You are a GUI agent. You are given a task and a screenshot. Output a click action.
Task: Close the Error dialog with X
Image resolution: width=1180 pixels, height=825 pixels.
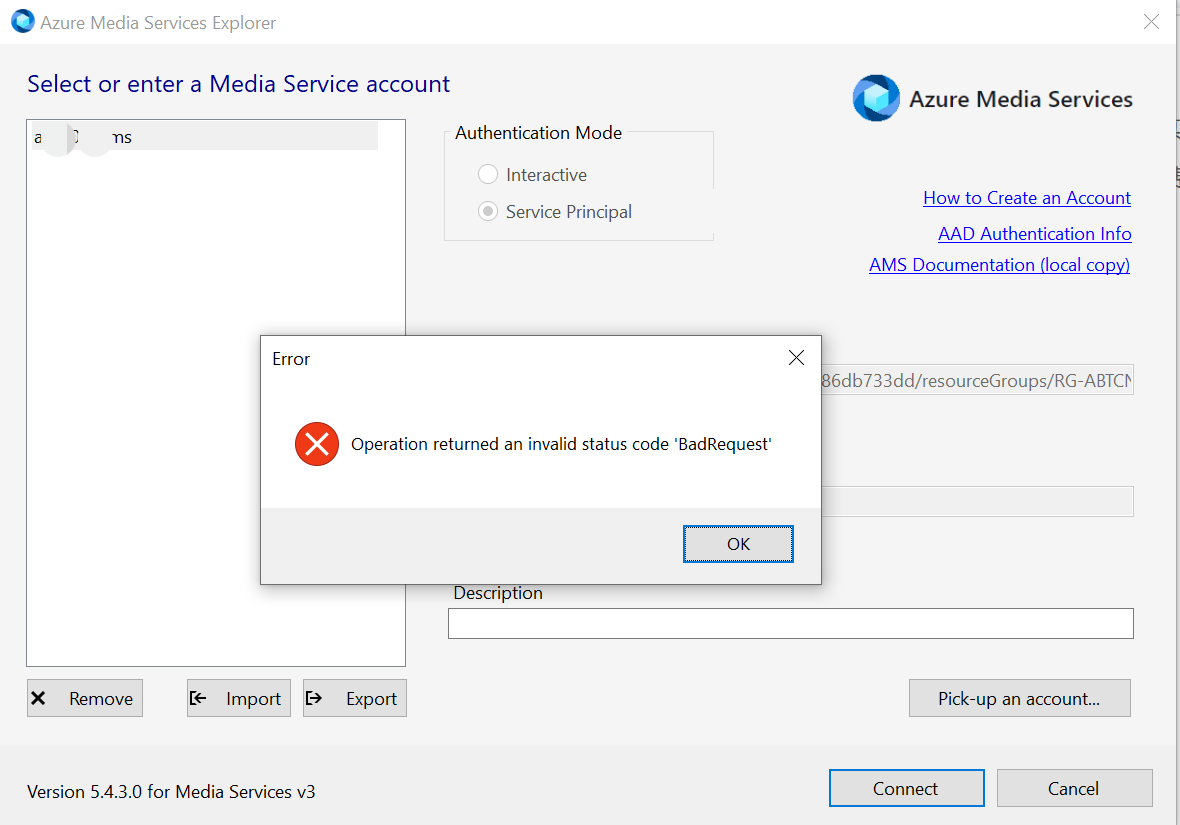[796, 358]
